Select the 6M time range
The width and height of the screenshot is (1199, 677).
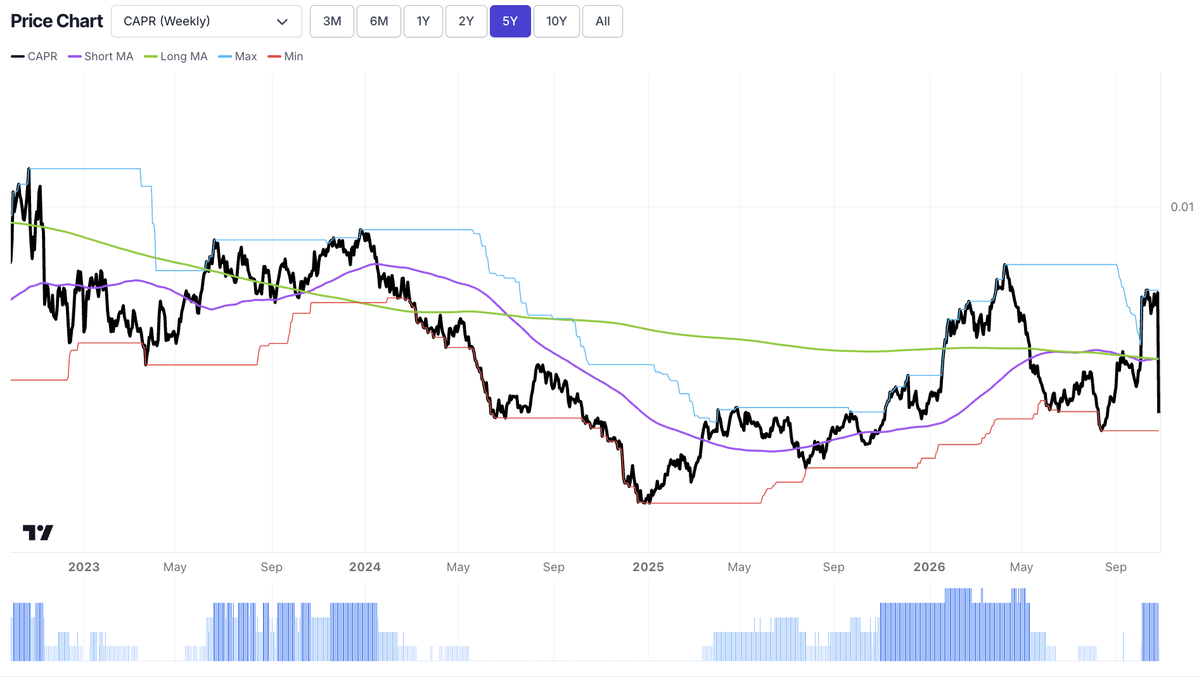click(379, 21)
